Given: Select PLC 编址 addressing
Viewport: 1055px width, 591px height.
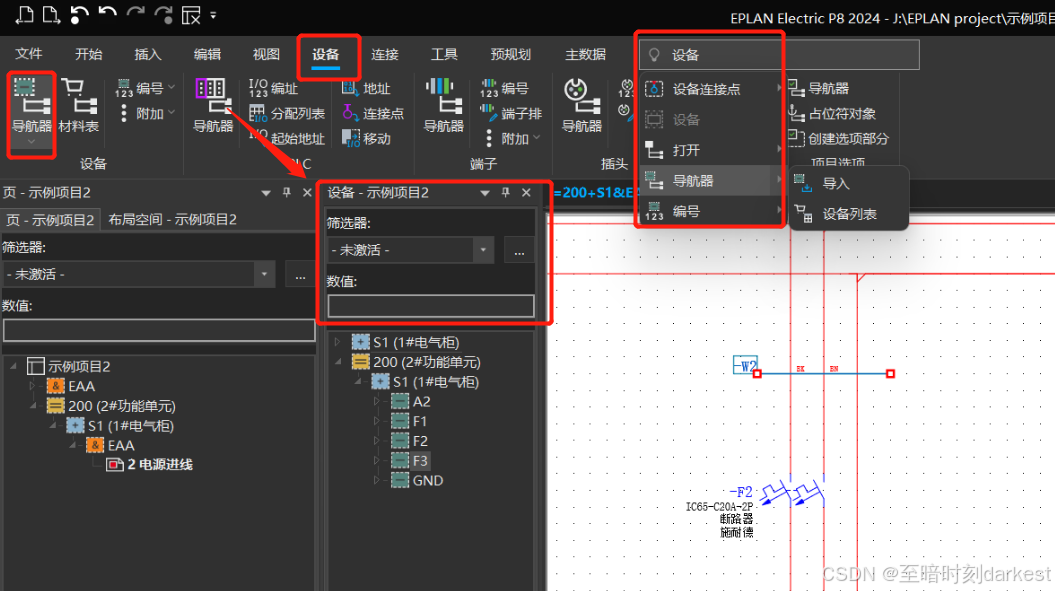Looking at the screenshot, I should click(x=274, y=88).
